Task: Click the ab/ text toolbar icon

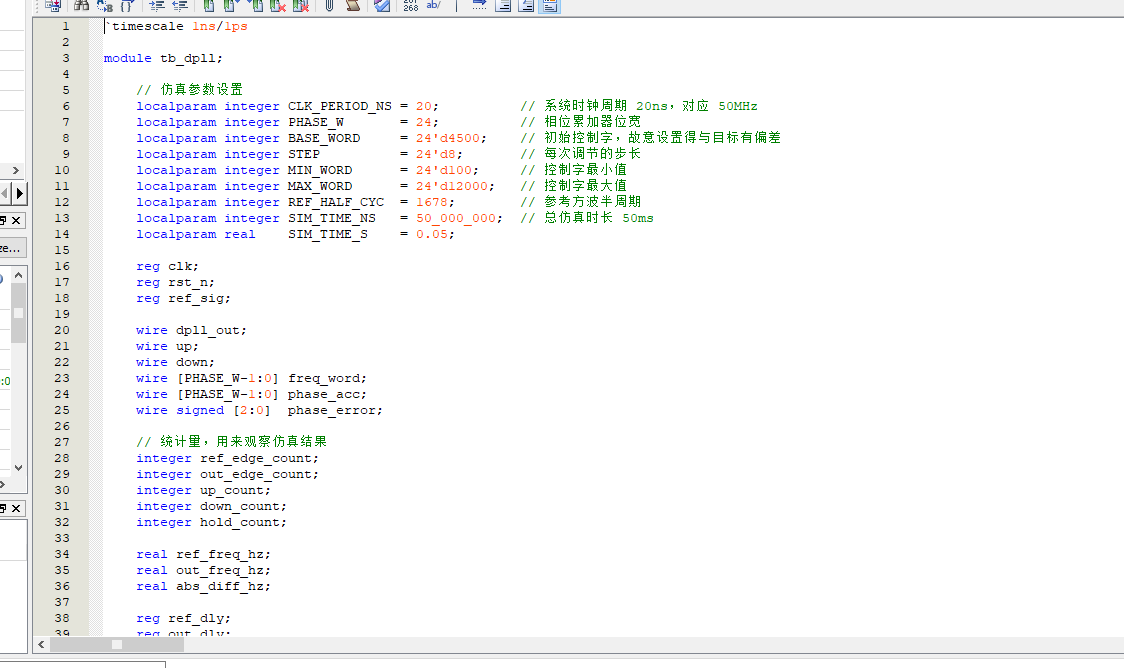Action: (x=433, y=5)
